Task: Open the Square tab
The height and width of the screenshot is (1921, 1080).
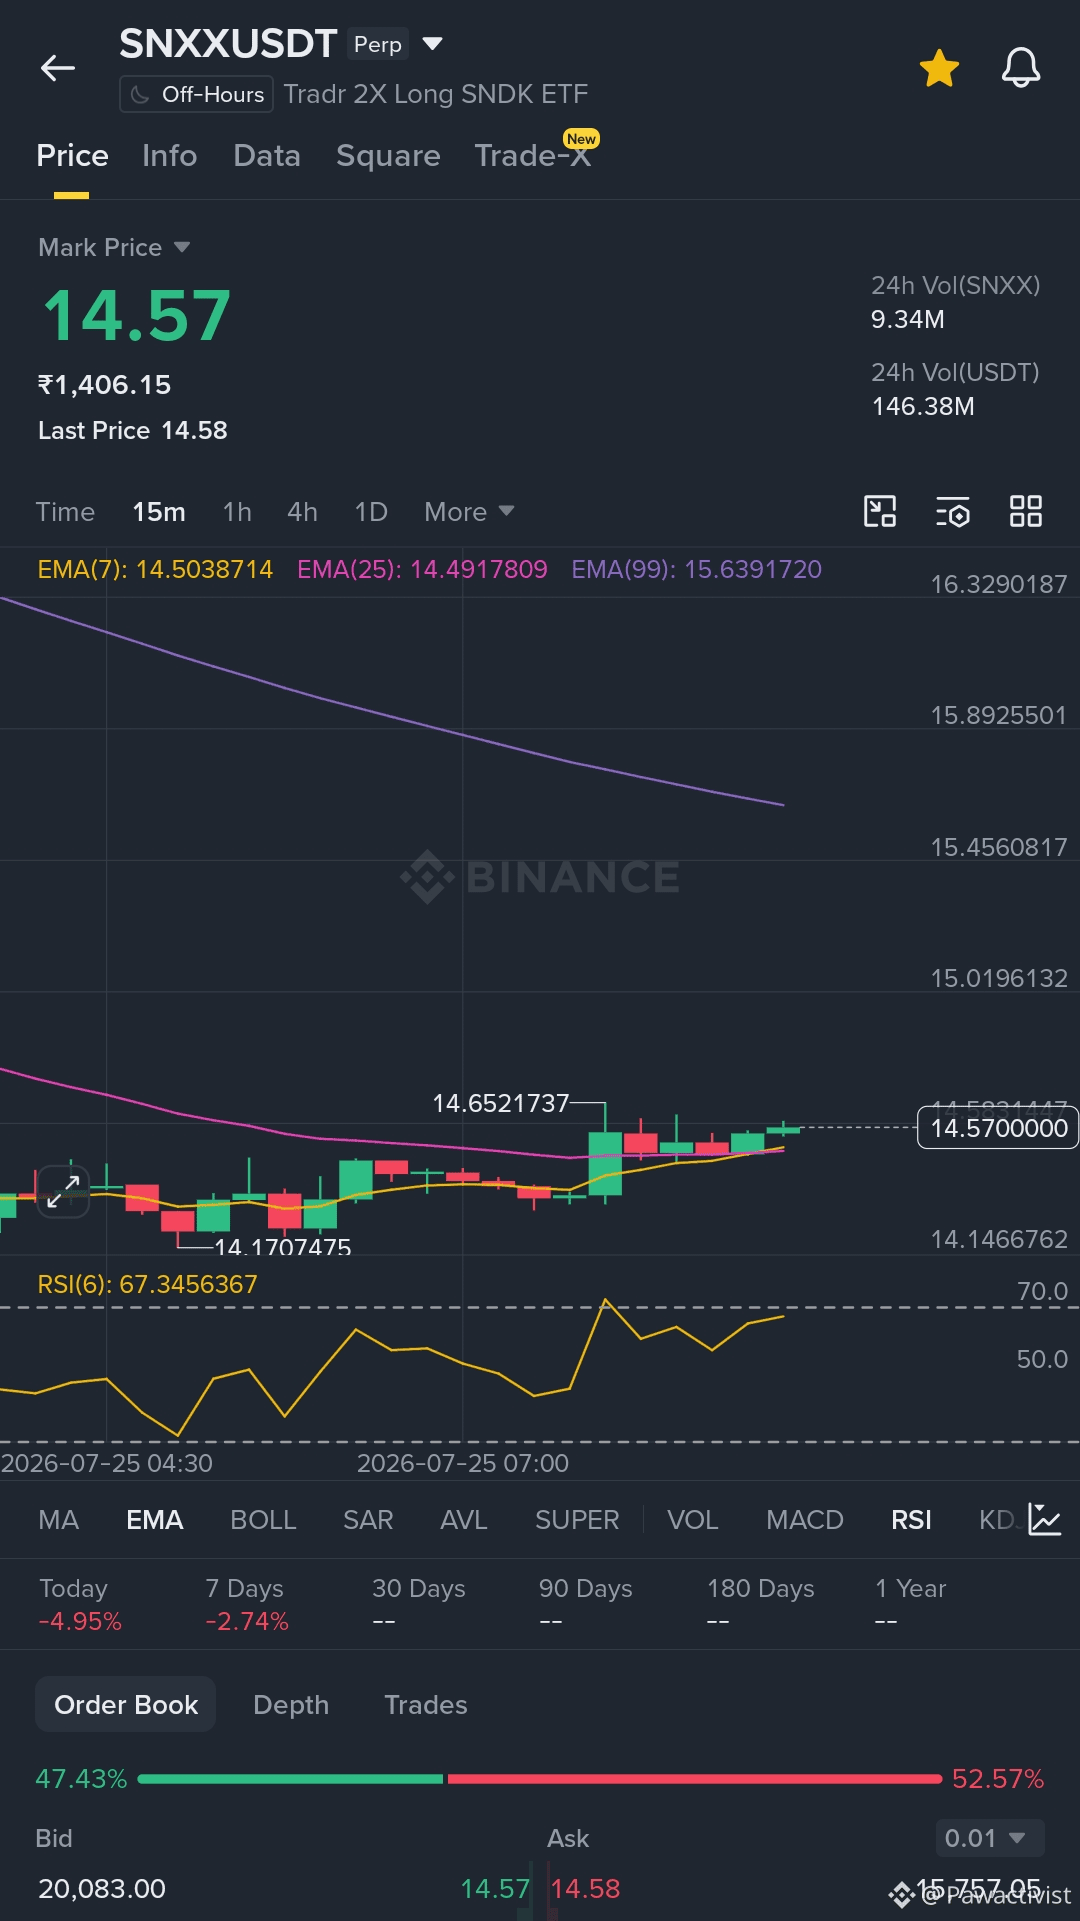Action: coord(388,155)
